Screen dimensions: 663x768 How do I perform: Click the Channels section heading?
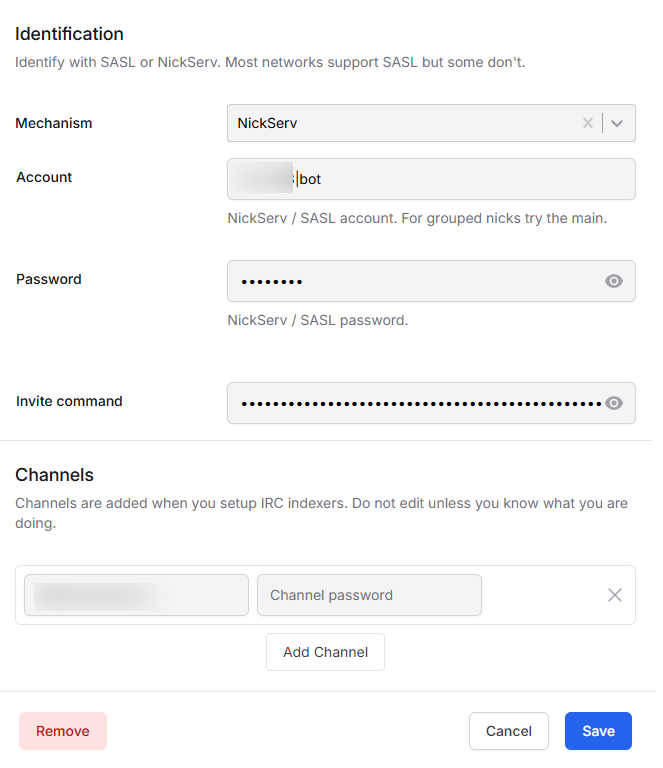point(54,475)
